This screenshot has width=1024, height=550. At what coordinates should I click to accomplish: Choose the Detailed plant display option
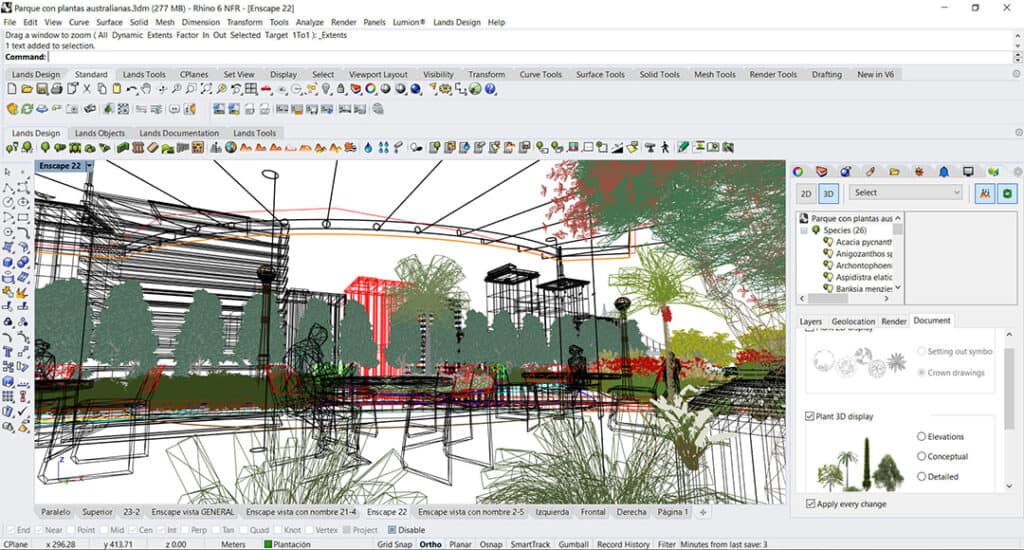click(x=921, y=477)
